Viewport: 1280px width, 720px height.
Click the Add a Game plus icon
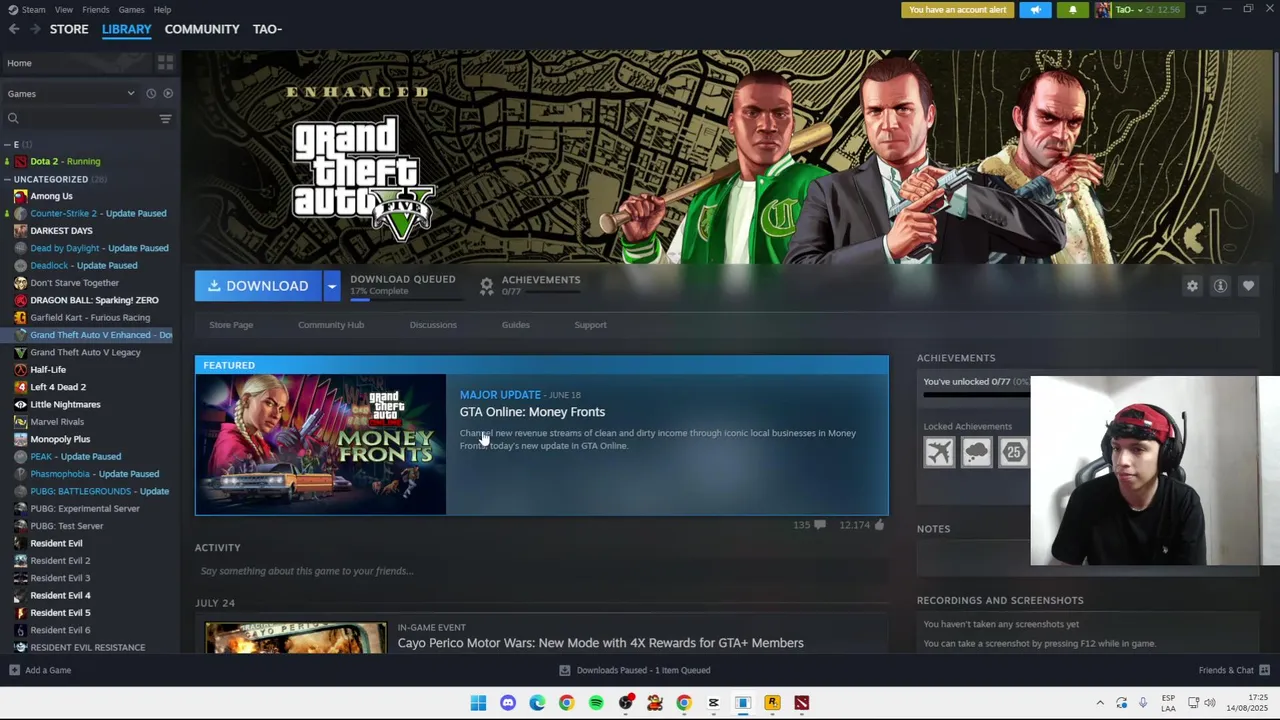[14, 670]
